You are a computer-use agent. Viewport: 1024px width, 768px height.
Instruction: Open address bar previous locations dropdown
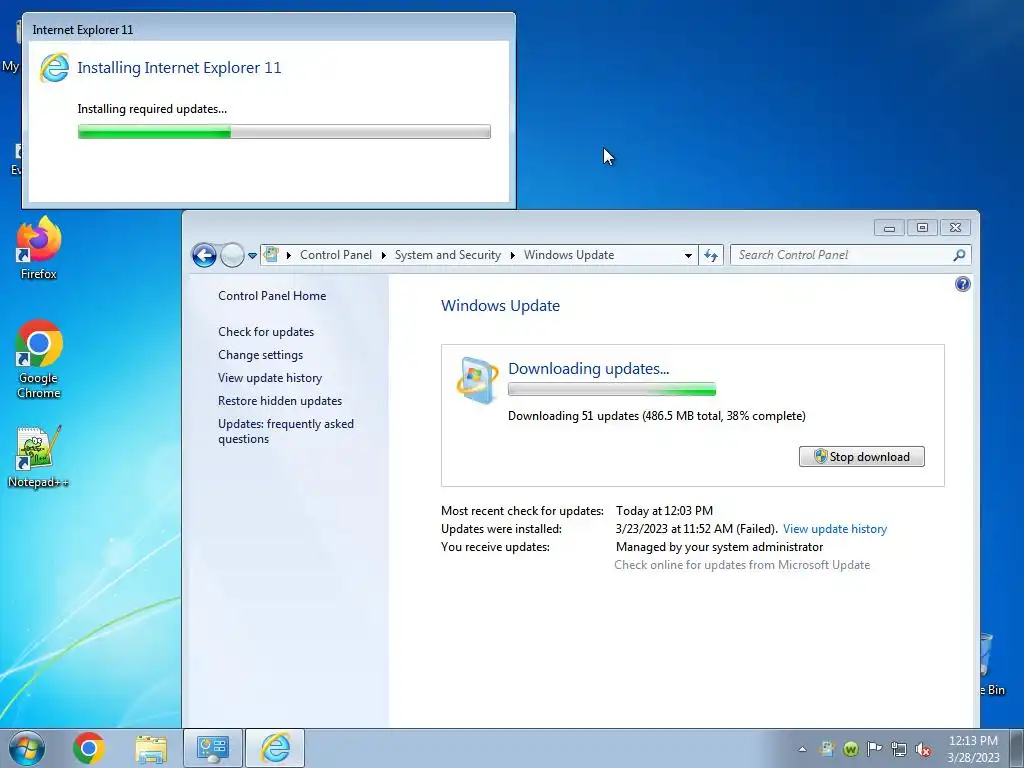tap(688, 255)
